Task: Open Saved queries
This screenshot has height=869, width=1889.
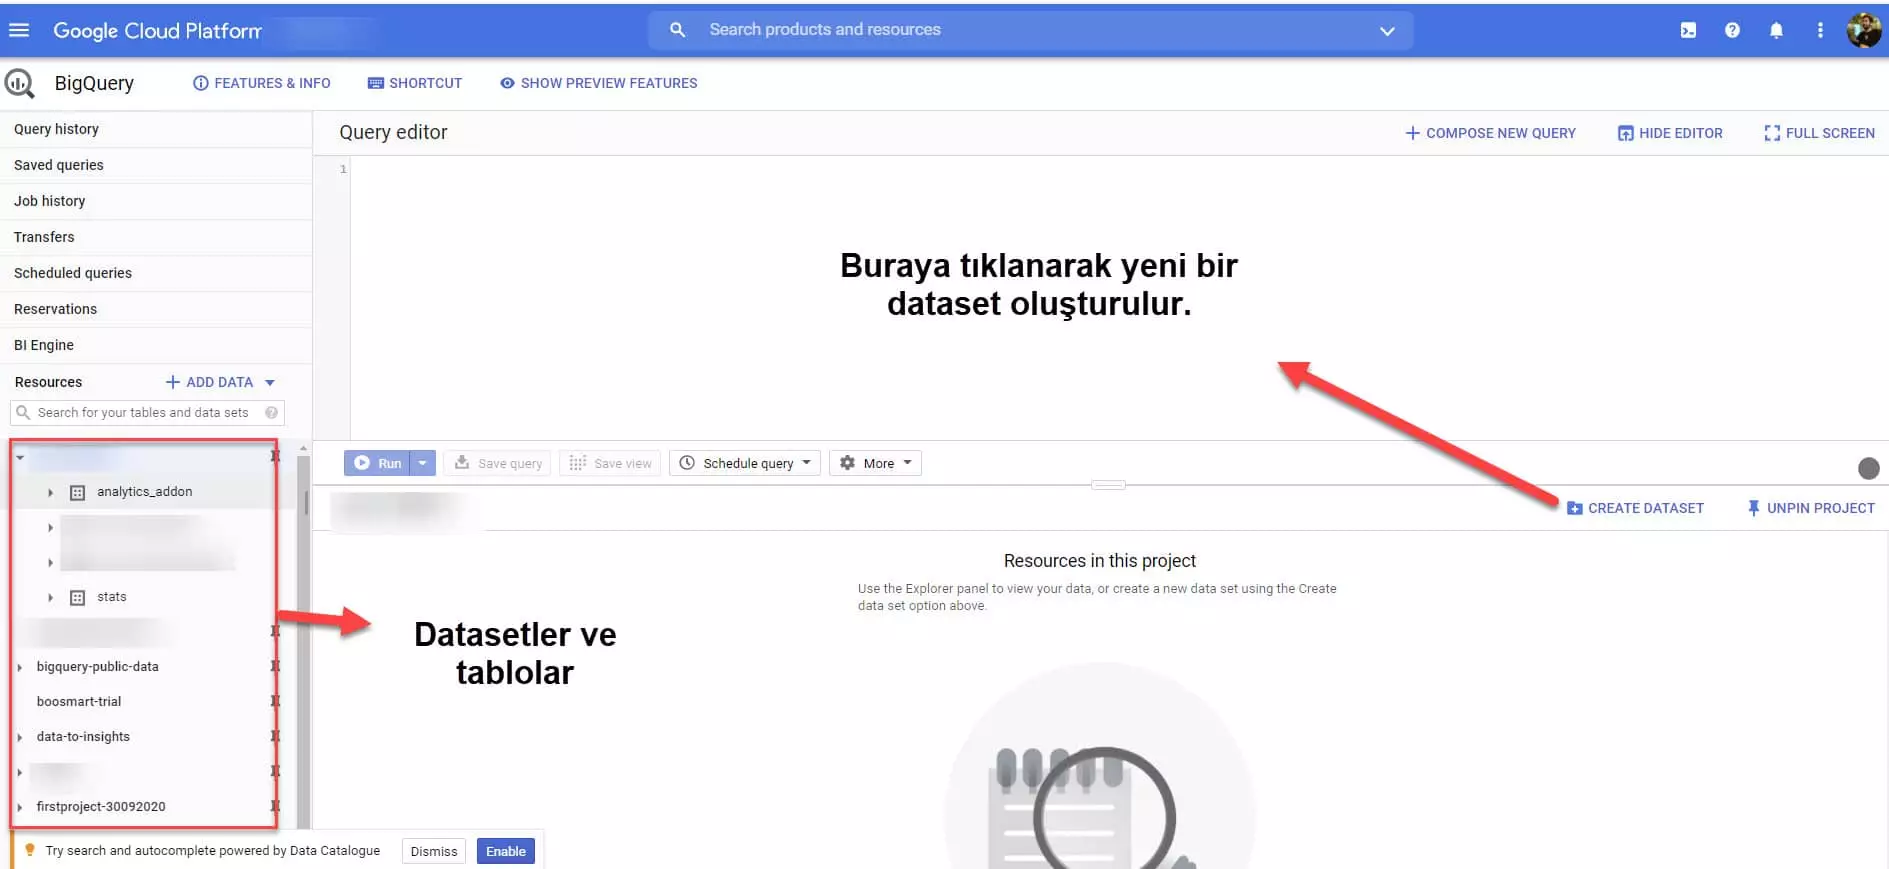Action: click(x=156, y=165)
